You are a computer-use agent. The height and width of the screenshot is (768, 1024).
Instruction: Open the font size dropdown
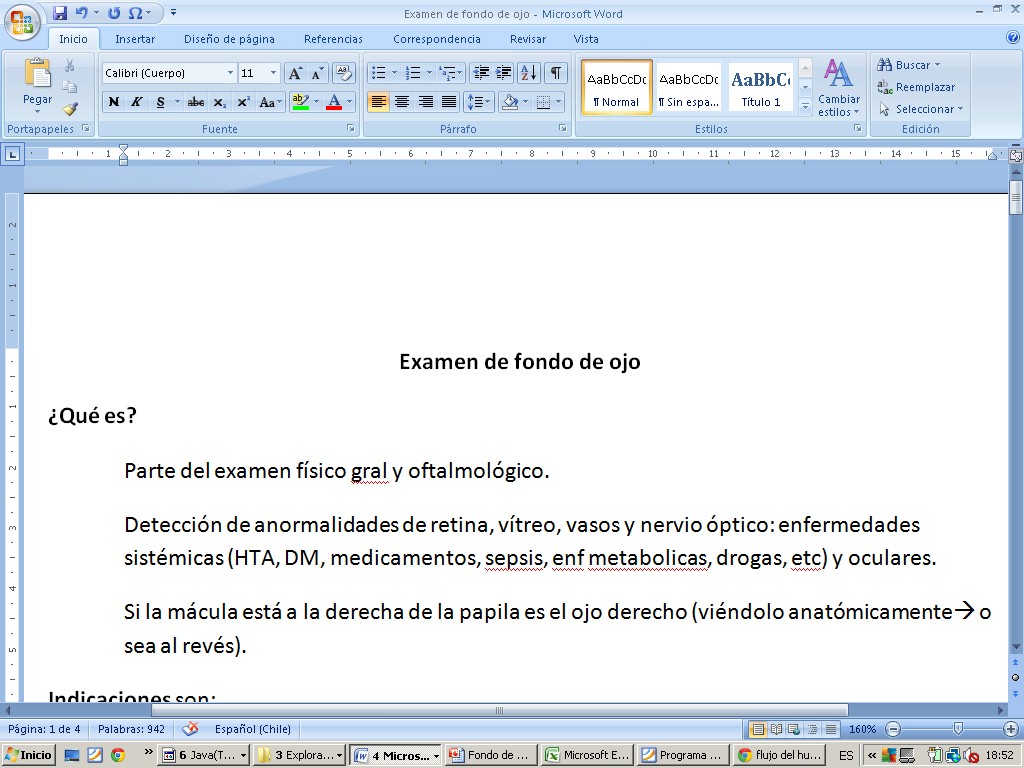(x=274, y=73)
